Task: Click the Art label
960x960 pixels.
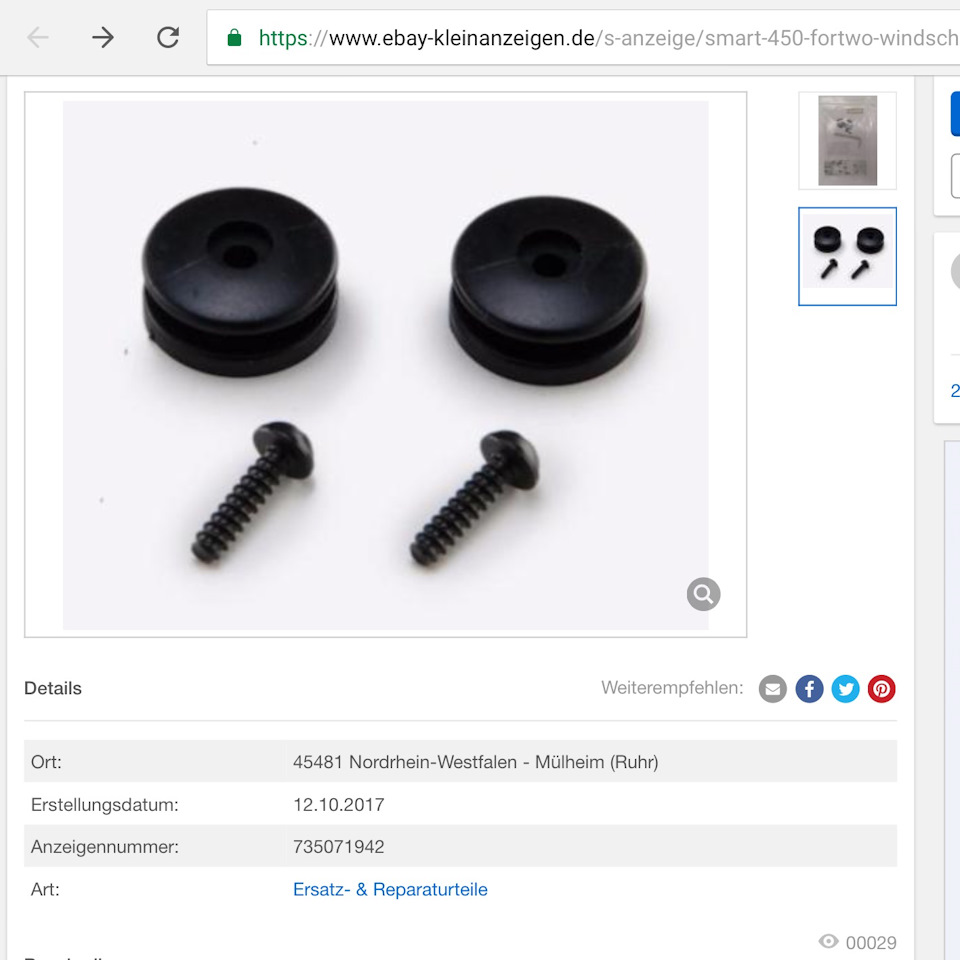Action: click(45, 889)
